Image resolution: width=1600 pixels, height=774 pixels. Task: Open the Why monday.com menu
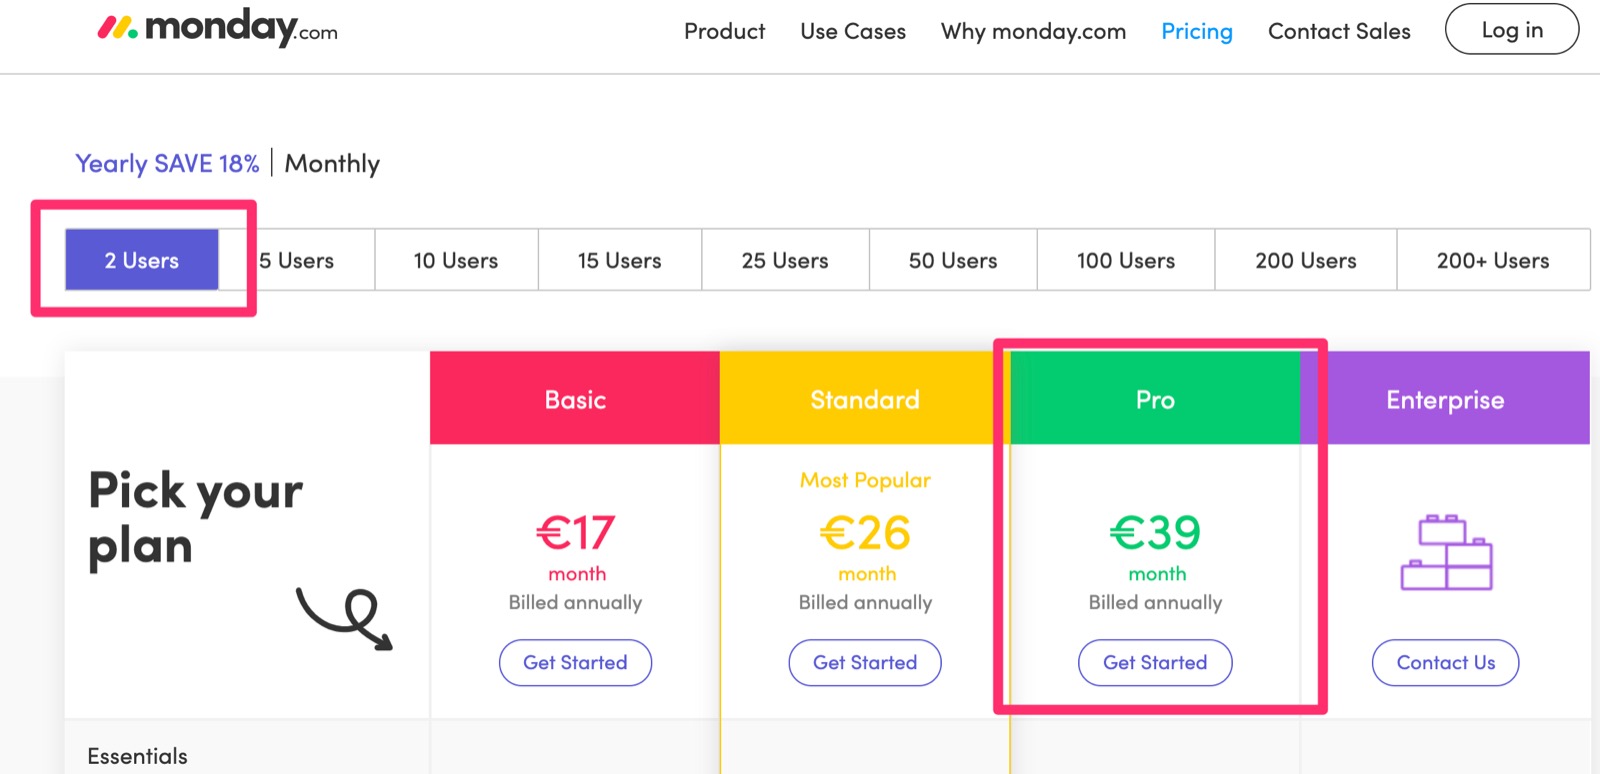pyautogui.click(x=1033, y=31)
